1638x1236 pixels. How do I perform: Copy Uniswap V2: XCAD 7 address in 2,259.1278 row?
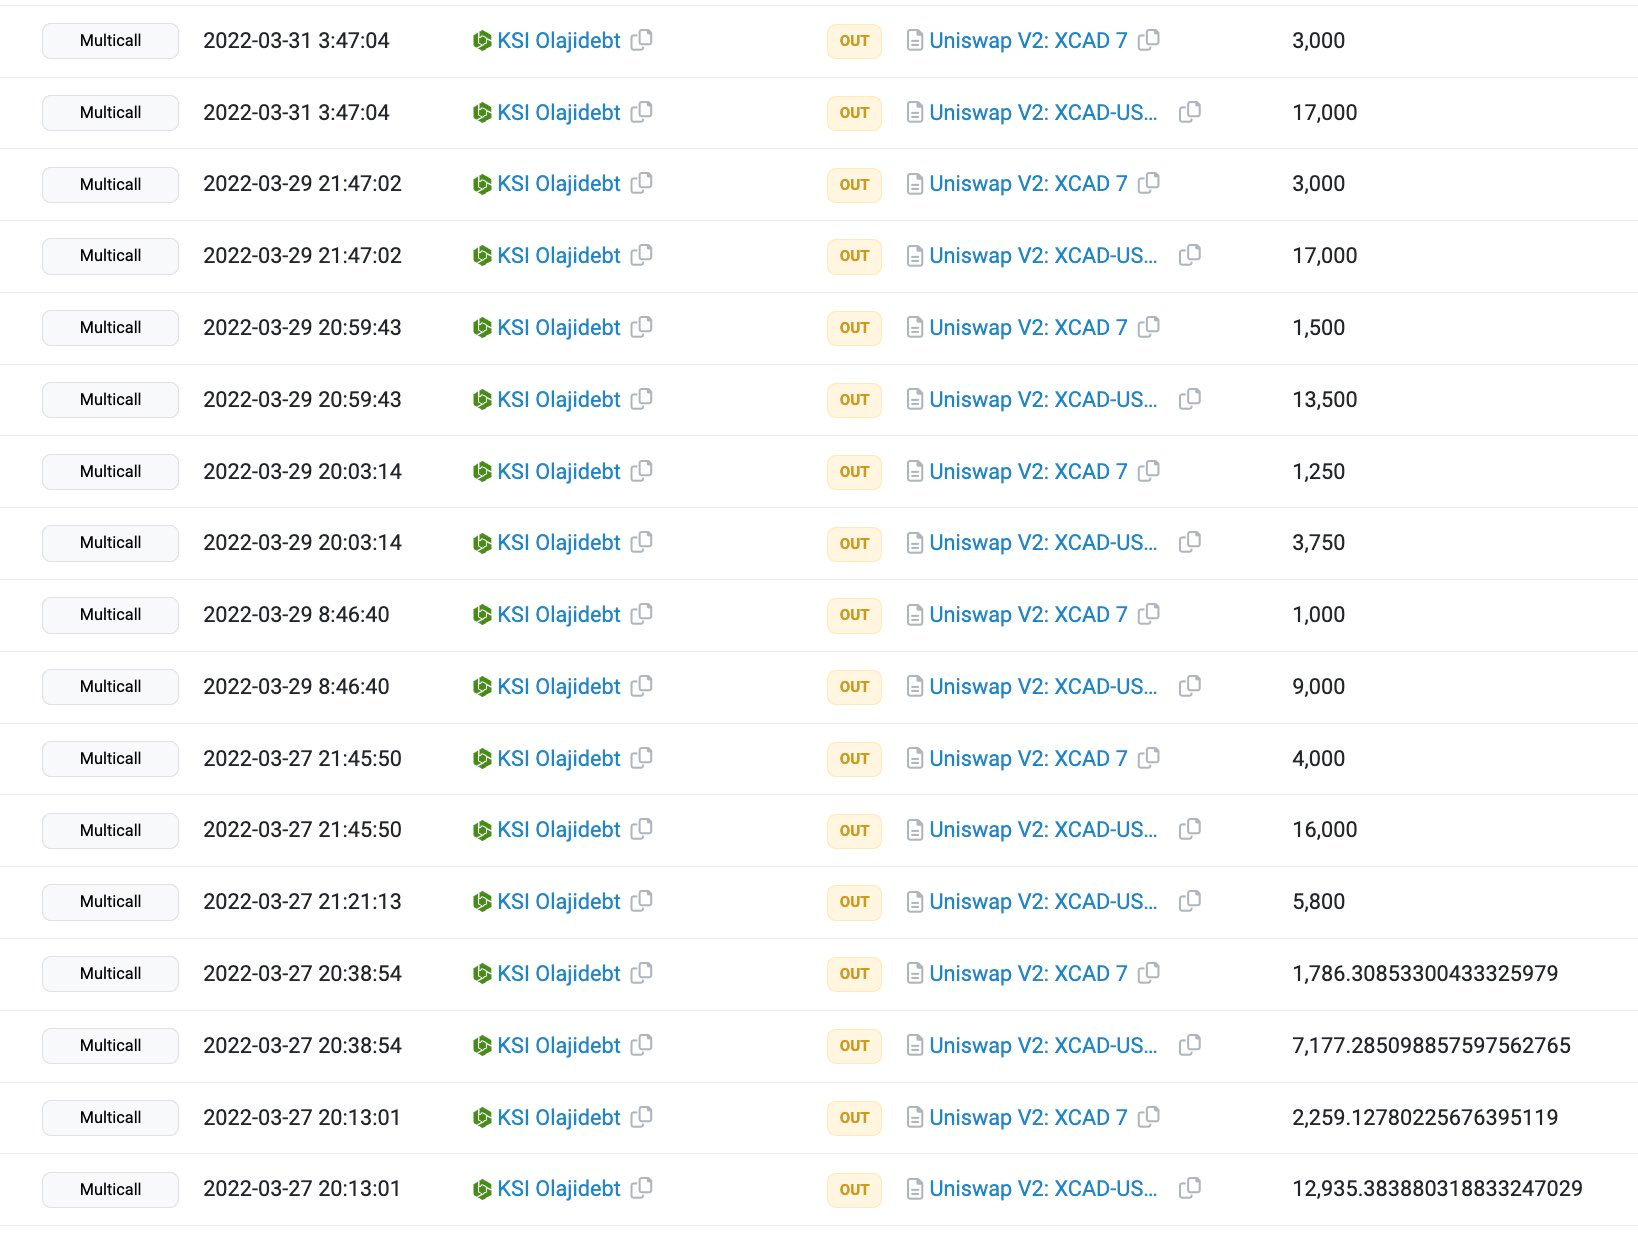(1149, 1117)
